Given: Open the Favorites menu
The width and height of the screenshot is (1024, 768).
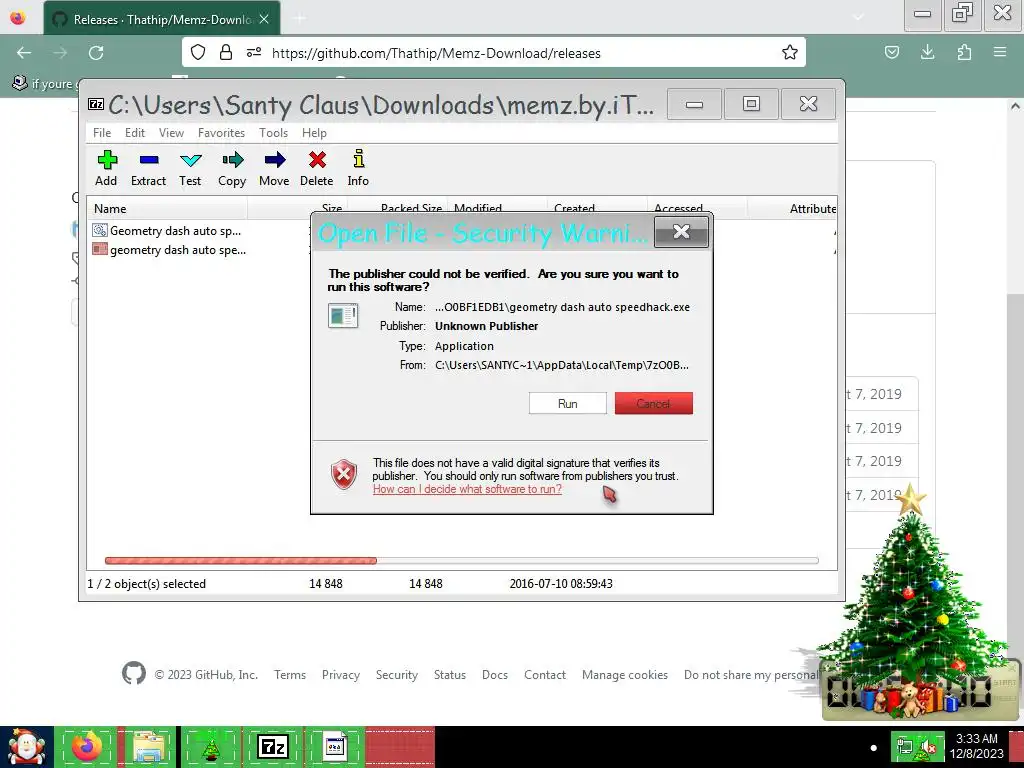Looking at the screenshot, I should 221,133.
